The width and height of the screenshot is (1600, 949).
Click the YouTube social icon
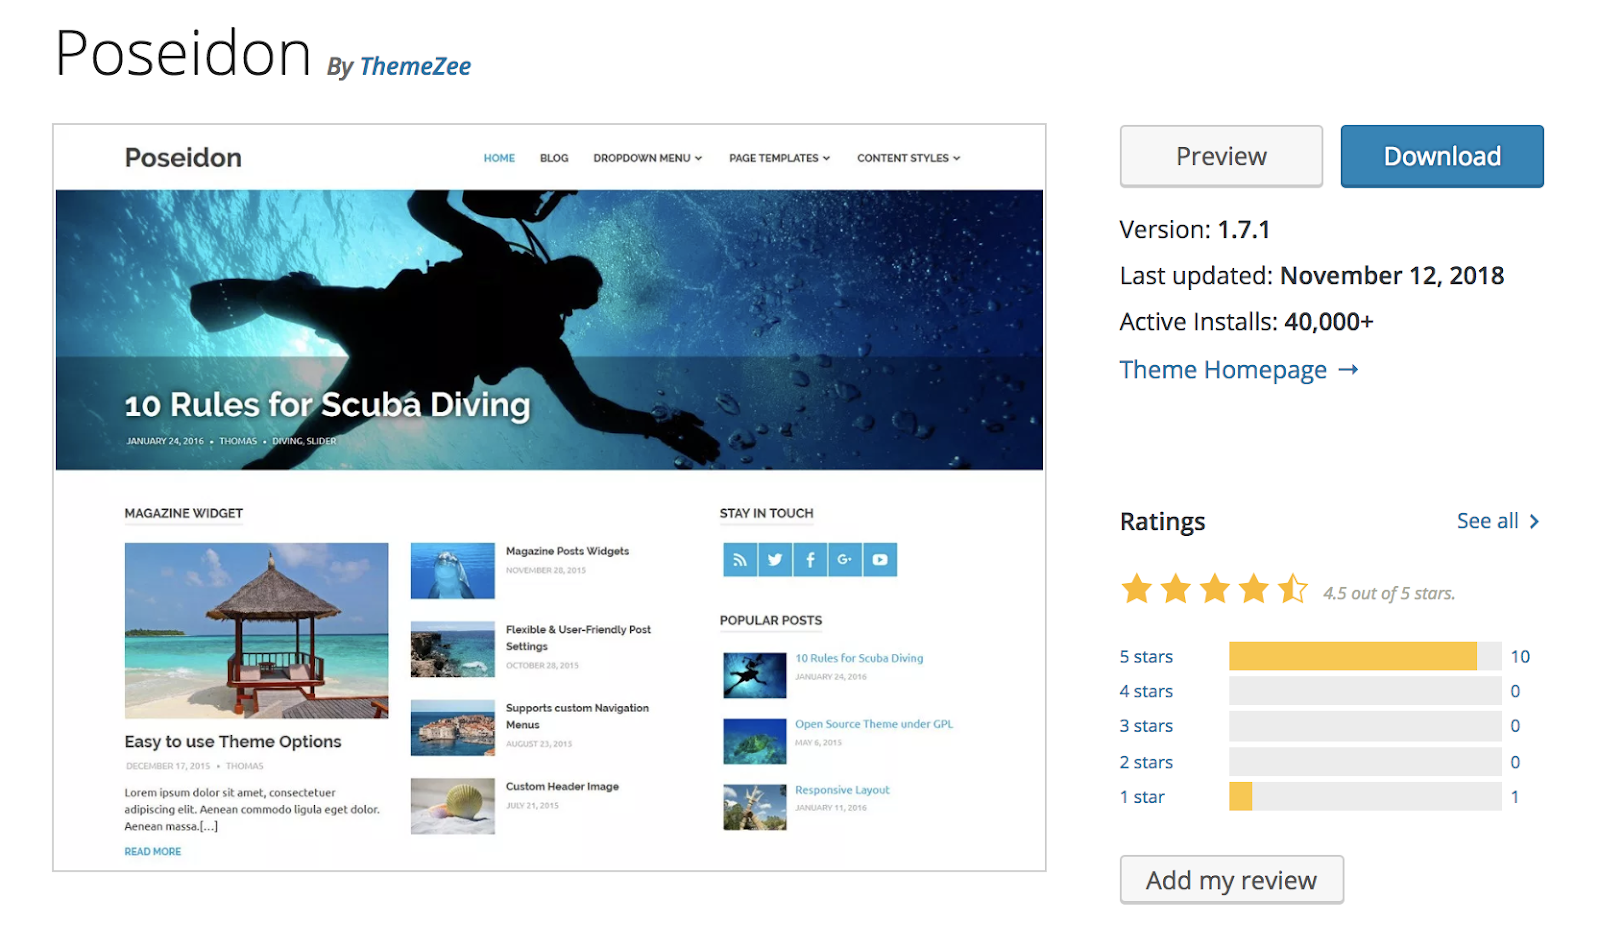point(880,560)
